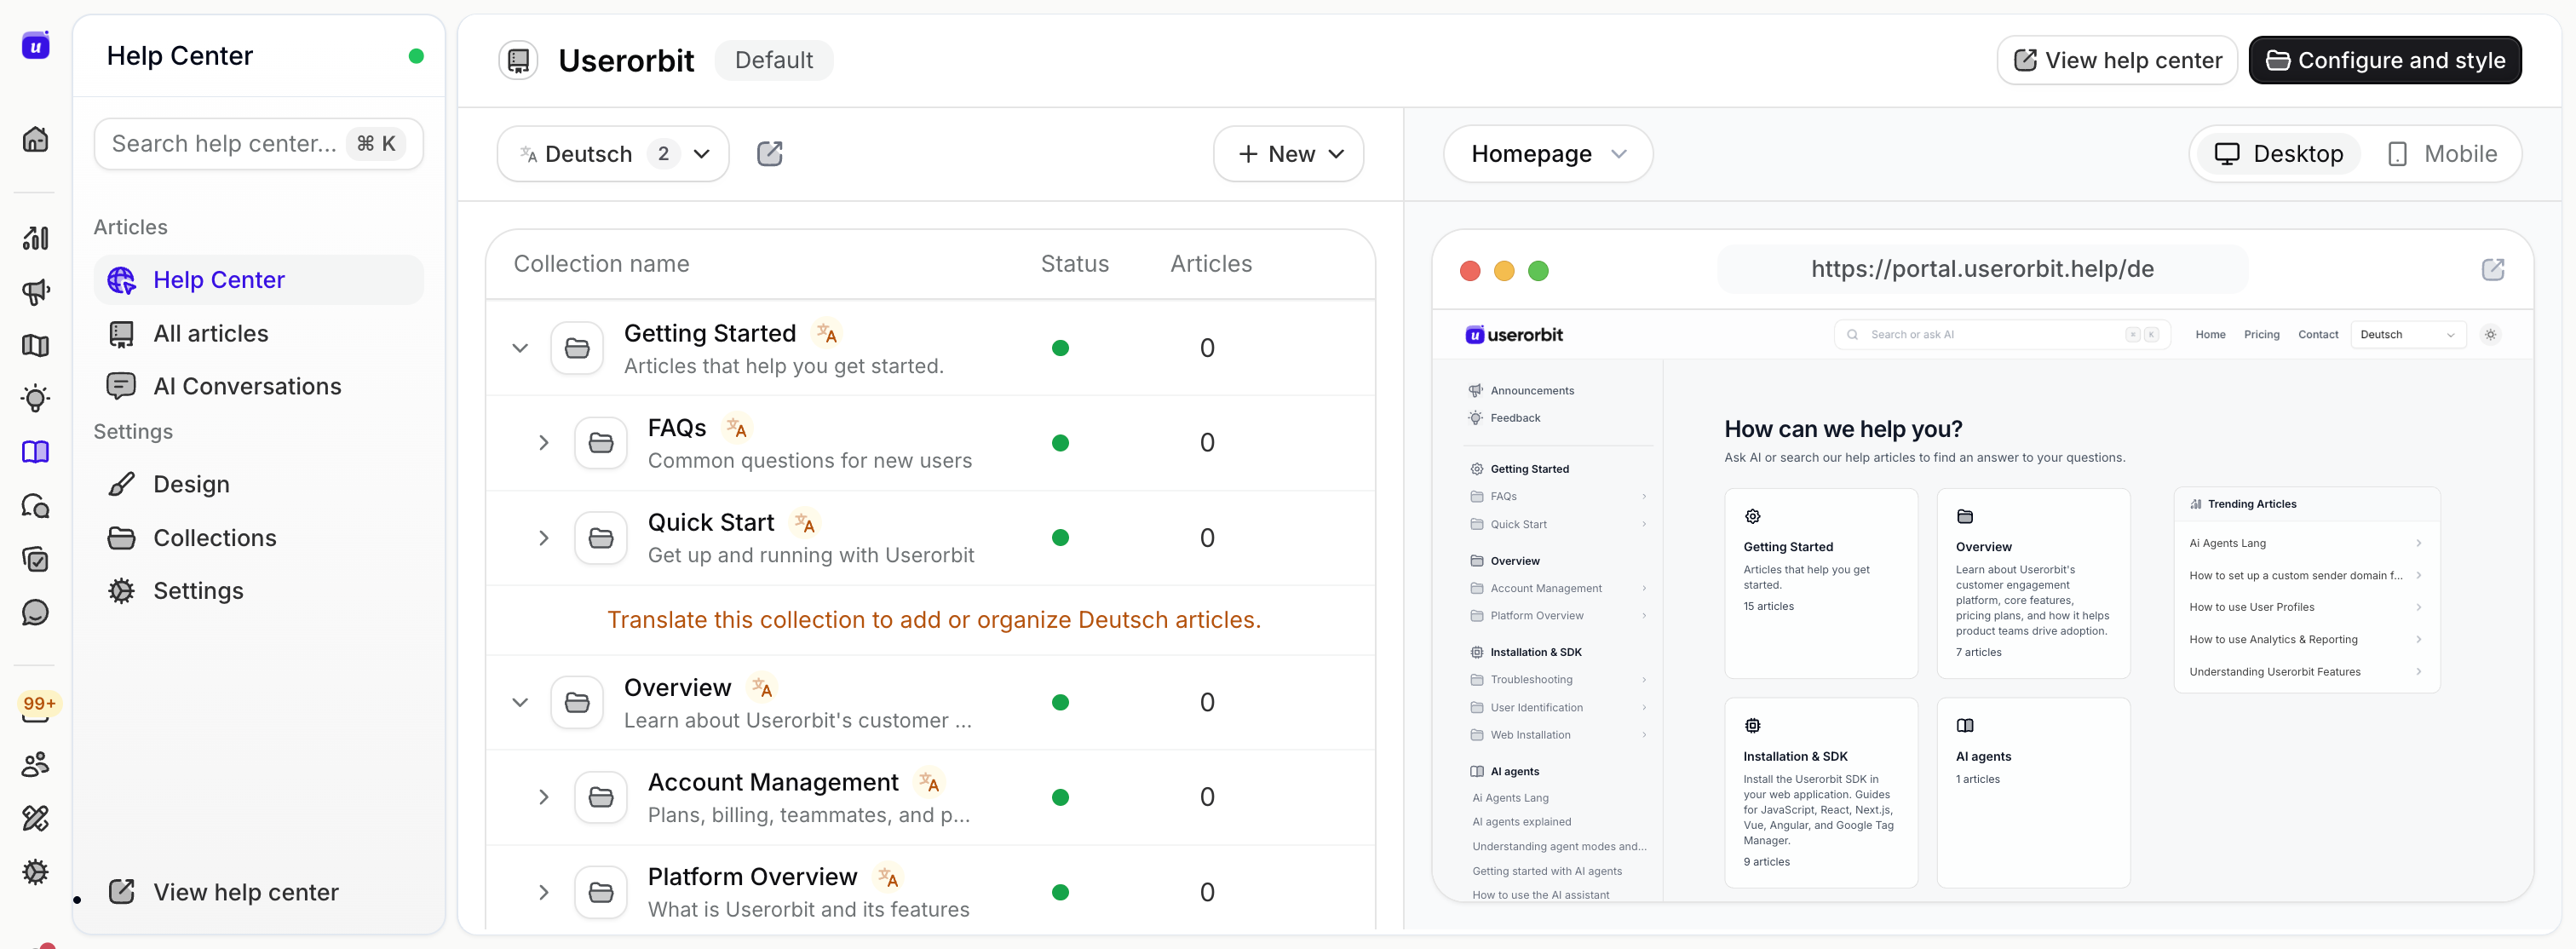Open the messages speech bubble rail icon
The width and height of the screenshot is (2576, 949).
[x=36, y=612]
